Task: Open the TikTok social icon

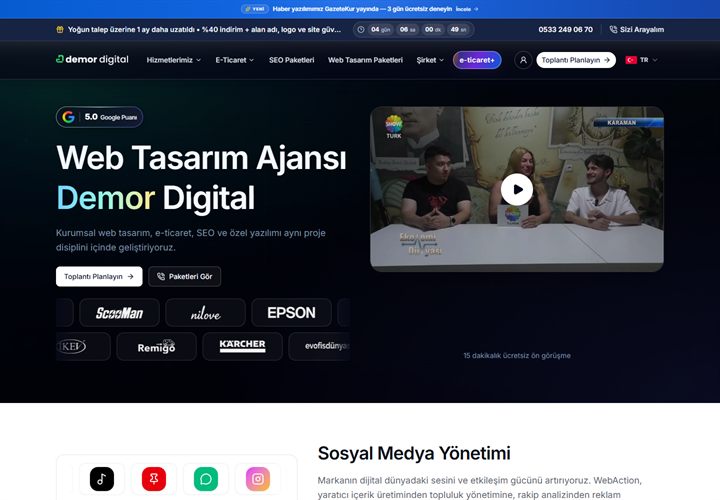Action: (x=102, y=479)
